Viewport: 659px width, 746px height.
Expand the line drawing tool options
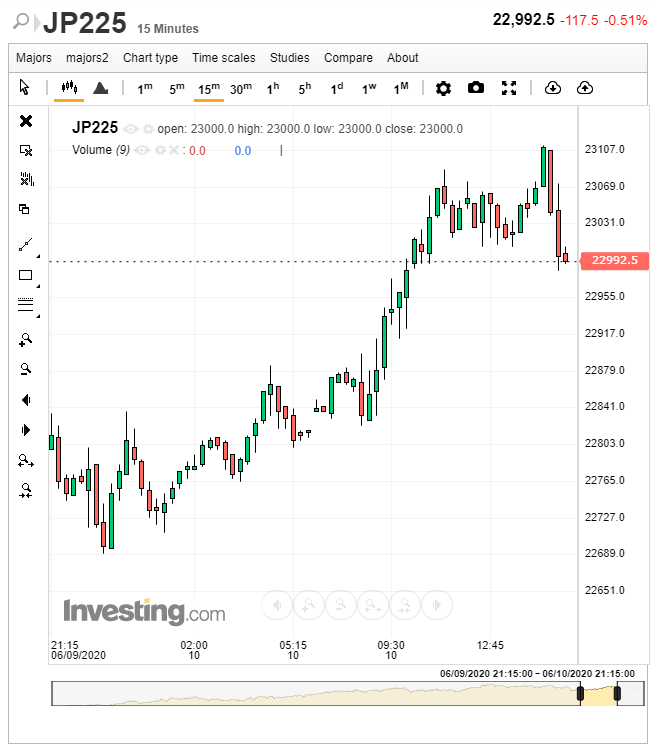(37, 255)
